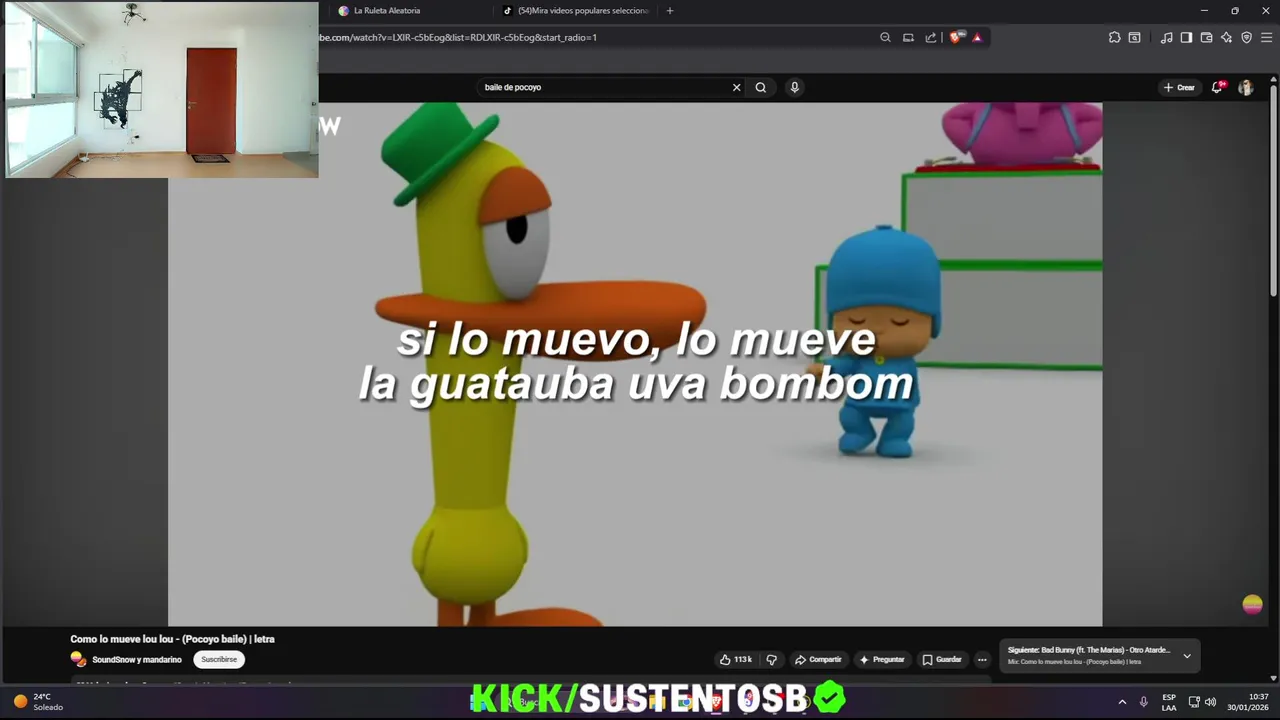Open a new browser tab with plus
This screenshot has width=1280, height=720.
point(670,11)
